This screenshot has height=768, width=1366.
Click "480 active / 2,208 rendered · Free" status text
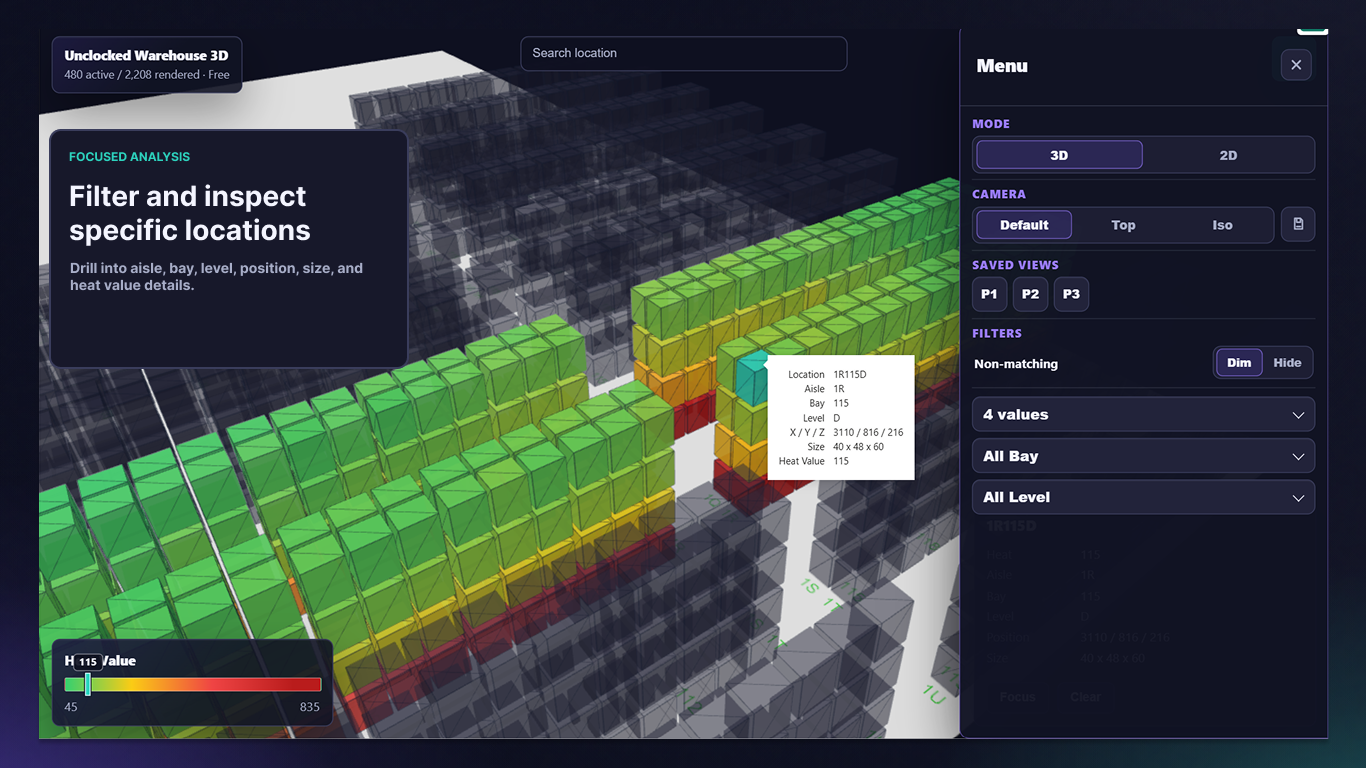[x=147, y=75]
